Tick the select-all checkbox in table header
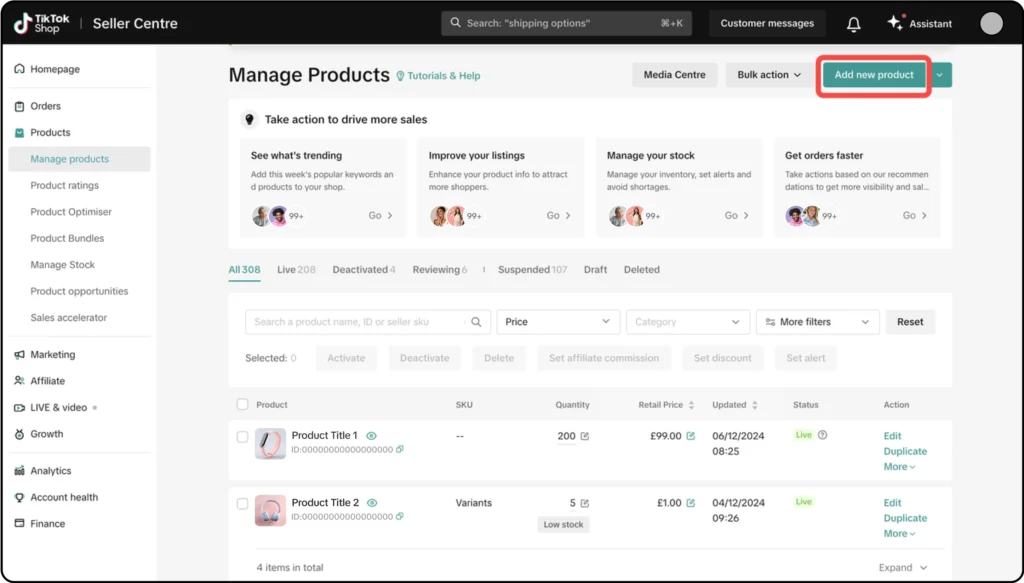Viewport: 1024px width, 583px height. 242,405
